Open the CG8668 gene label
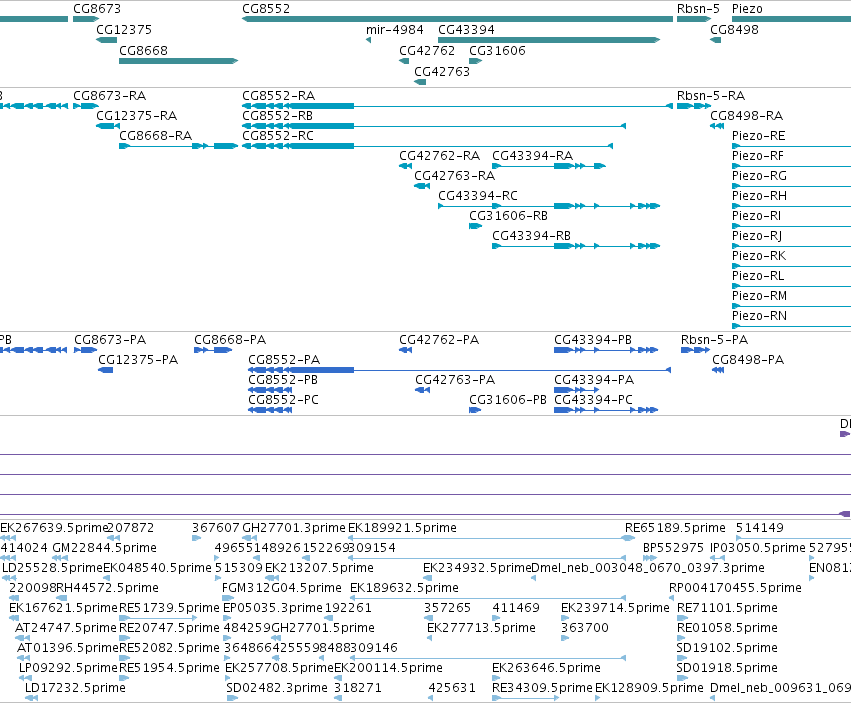Screen dimensions: 851x703 point(143,50)
